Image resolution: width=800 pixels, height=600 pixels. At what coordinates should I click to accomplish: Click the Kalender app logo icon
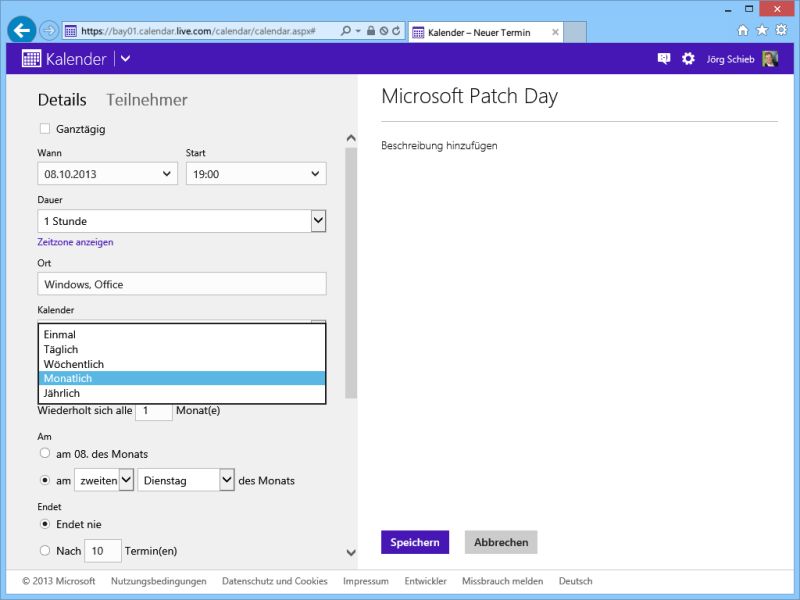pos(31,59)
